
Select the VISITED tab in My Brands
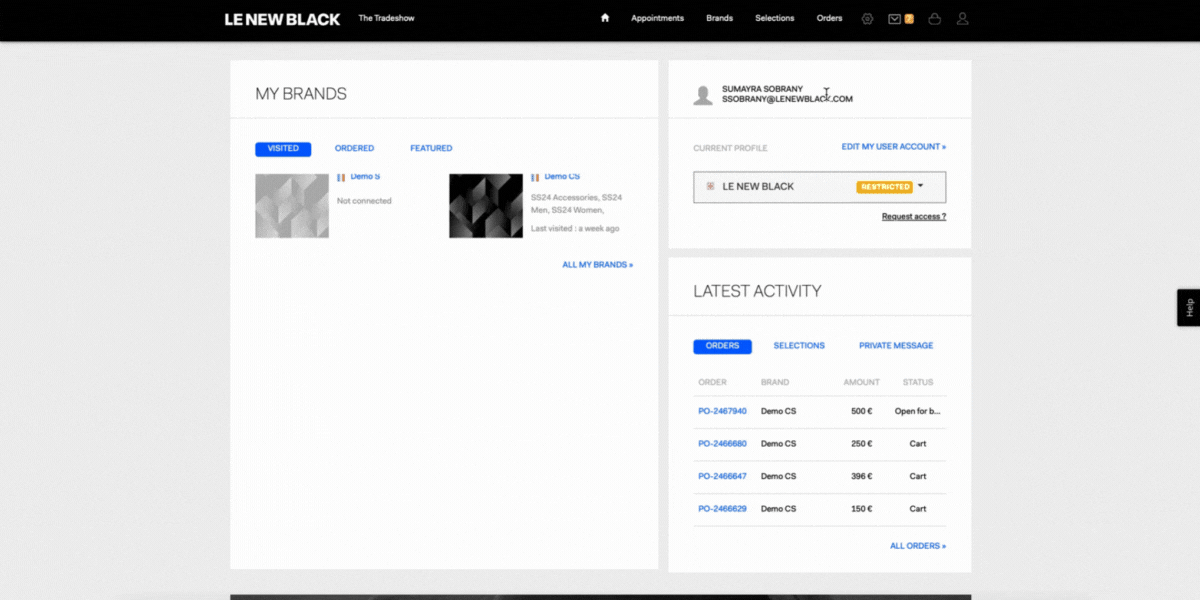283,149
